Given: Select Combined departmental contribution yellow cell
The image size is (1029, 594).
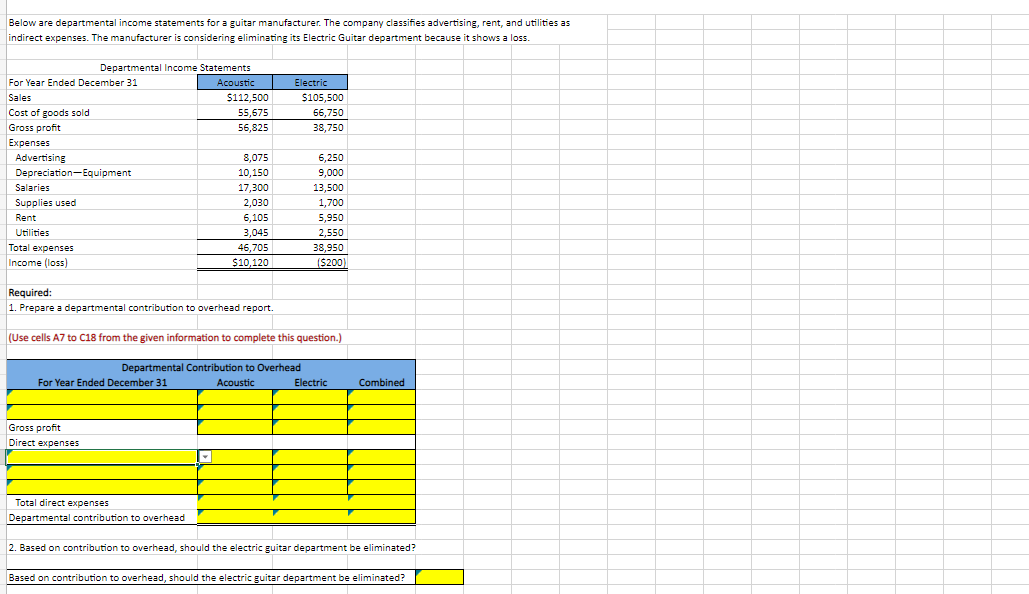Looking at the screenshot, I should (381, 517).
